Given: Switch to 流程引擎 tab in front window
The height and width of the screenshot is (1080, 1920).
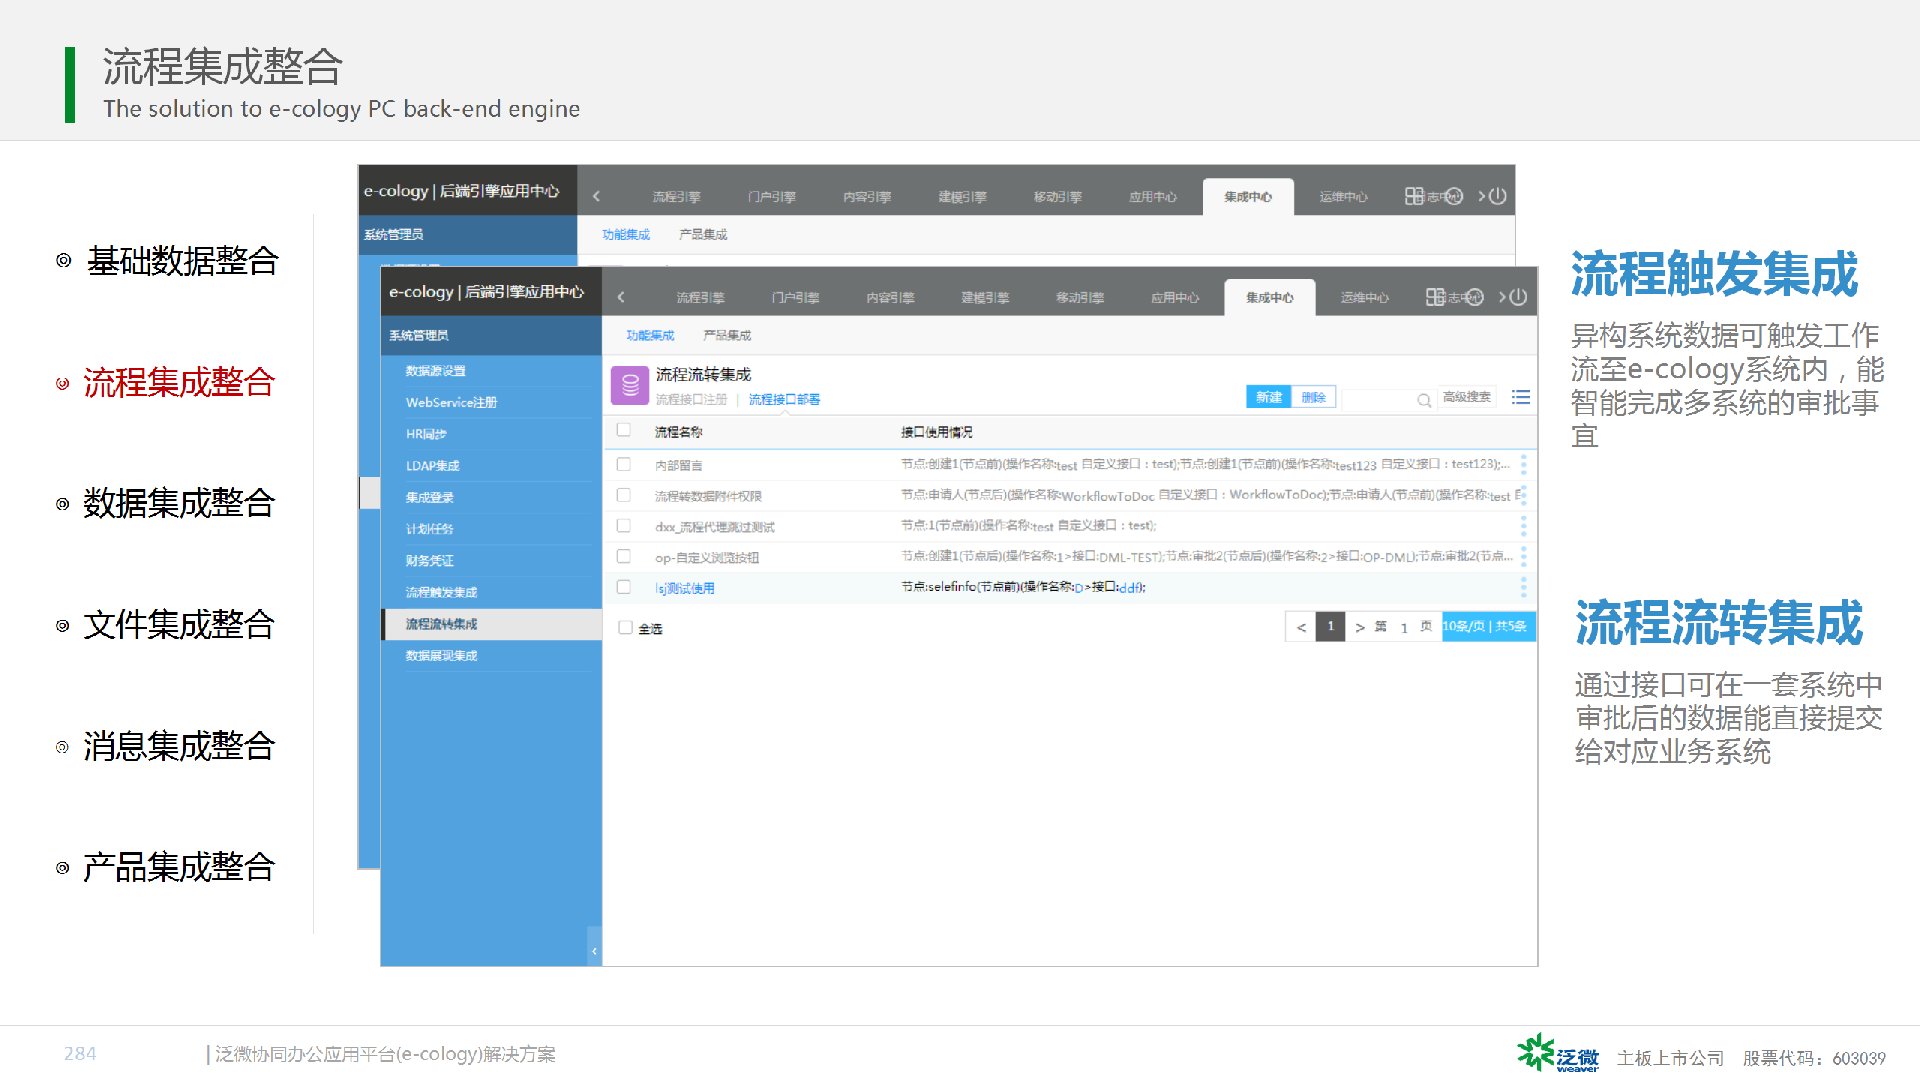Looking at the screenshot, I should (700, 298).
